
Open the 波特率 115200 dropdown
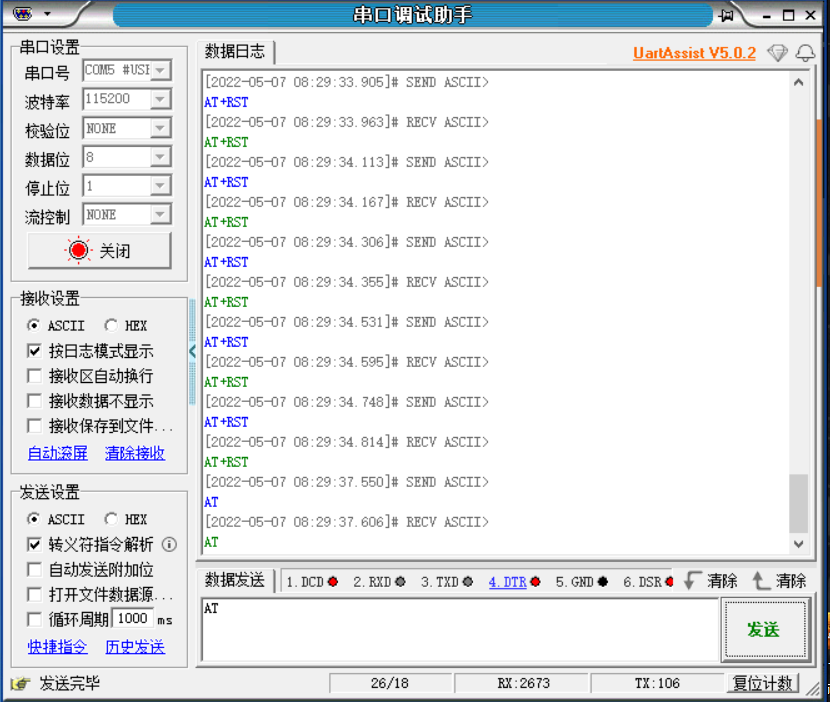click(161, 99)
